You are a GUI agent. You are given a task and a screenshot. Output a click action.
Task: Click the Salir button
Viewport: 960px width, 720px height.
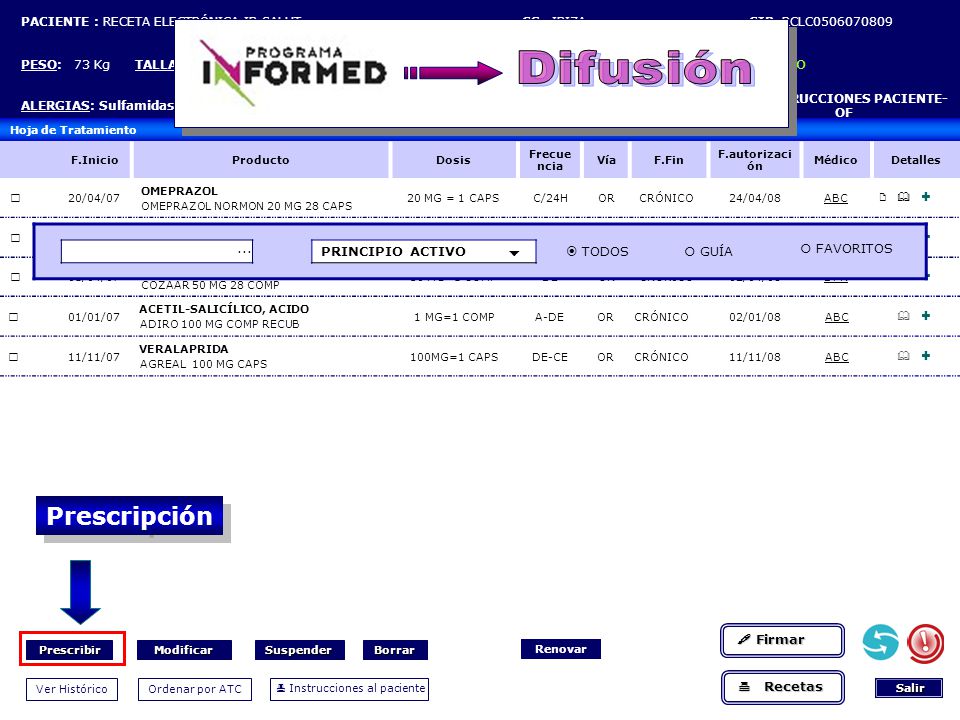pos(909,688)
